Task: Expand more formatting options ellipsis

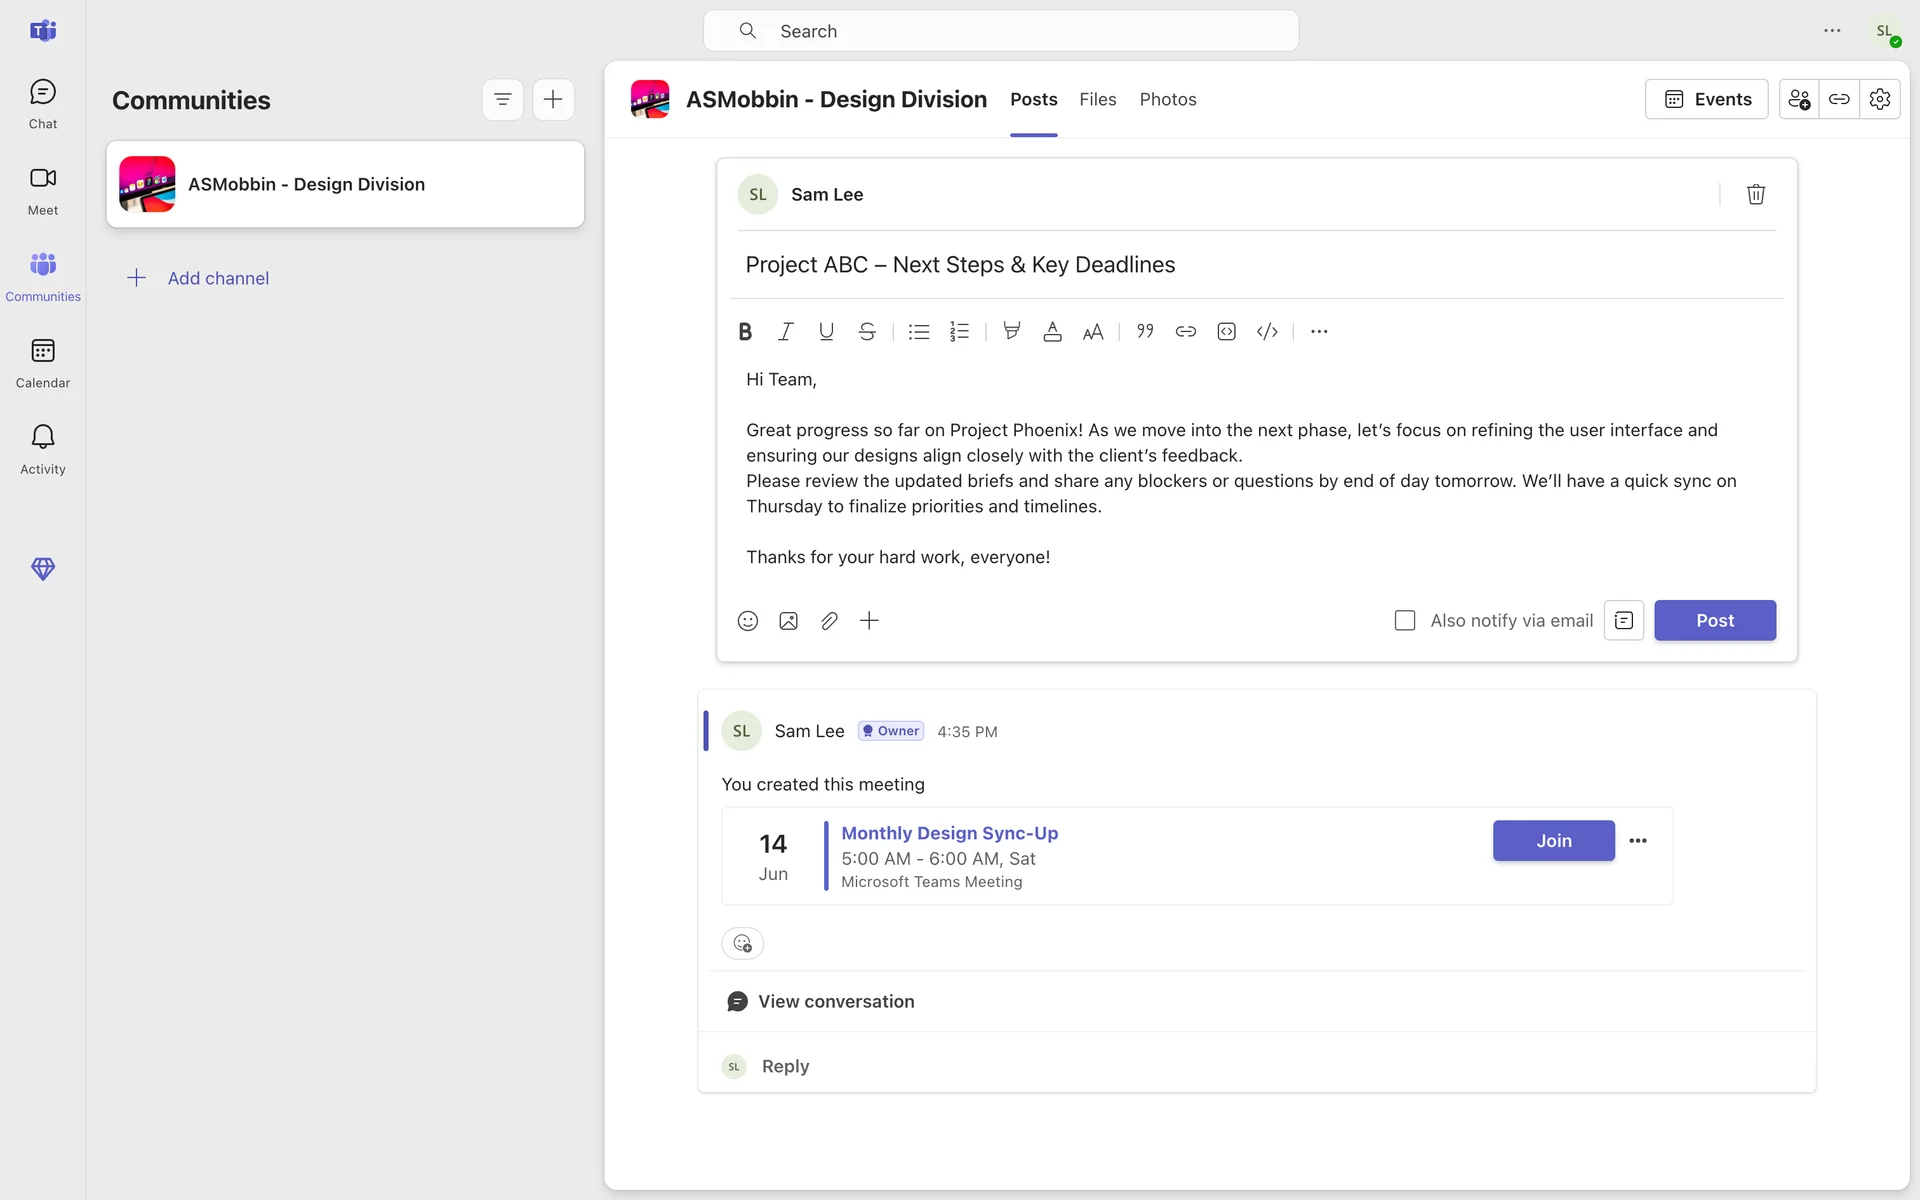Action: pos(1319,332)
